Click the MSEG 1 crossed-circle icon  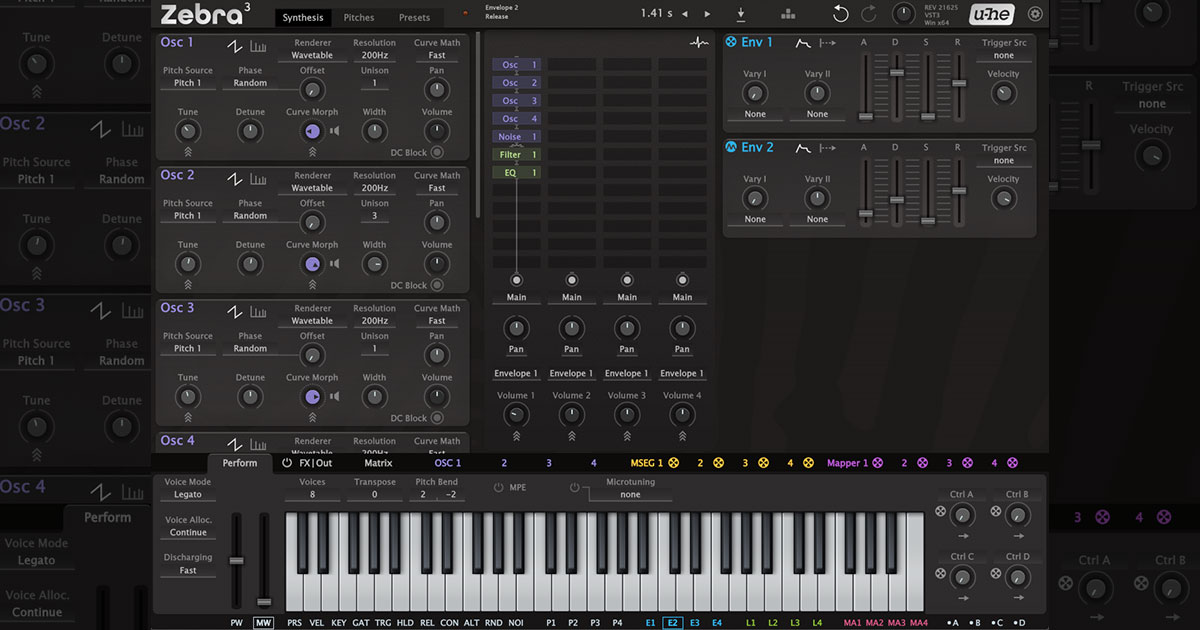673,463
